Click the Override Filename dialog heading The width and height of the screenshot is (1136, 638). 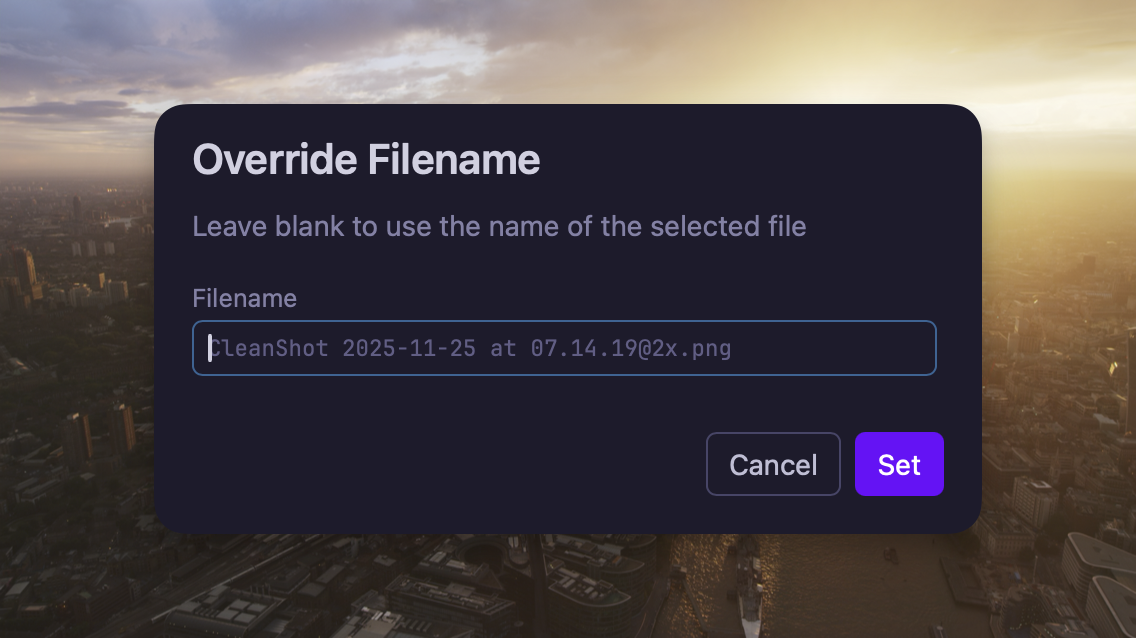click(x=366, y=160)
